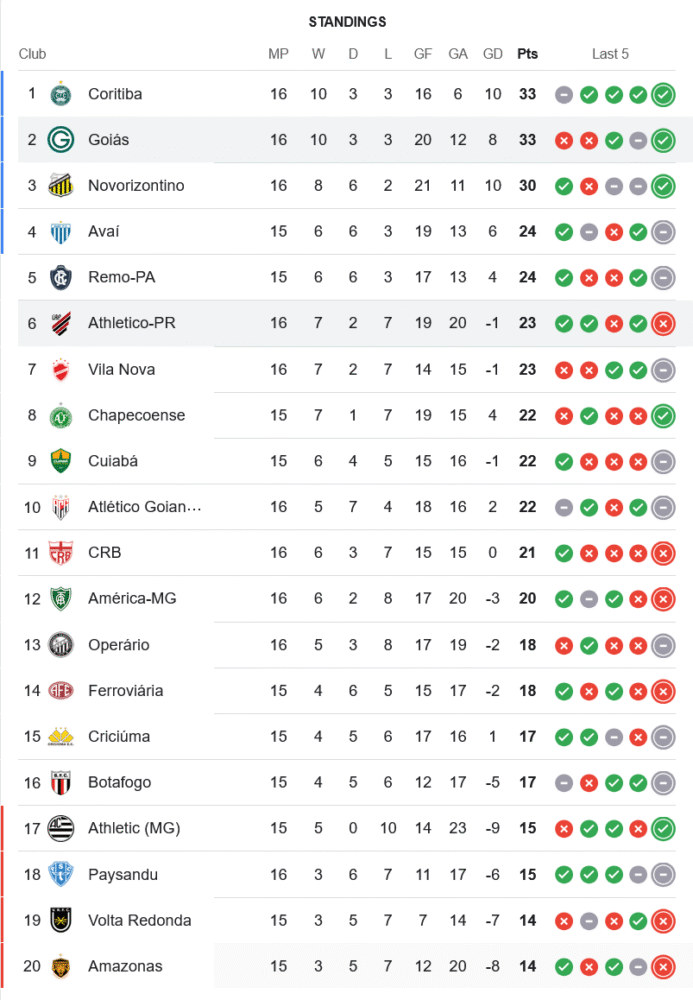The width and height of the screenshot is (693, 1000).
Task: Click Avaí's latest draw result icon
Action: click(662, 232)
